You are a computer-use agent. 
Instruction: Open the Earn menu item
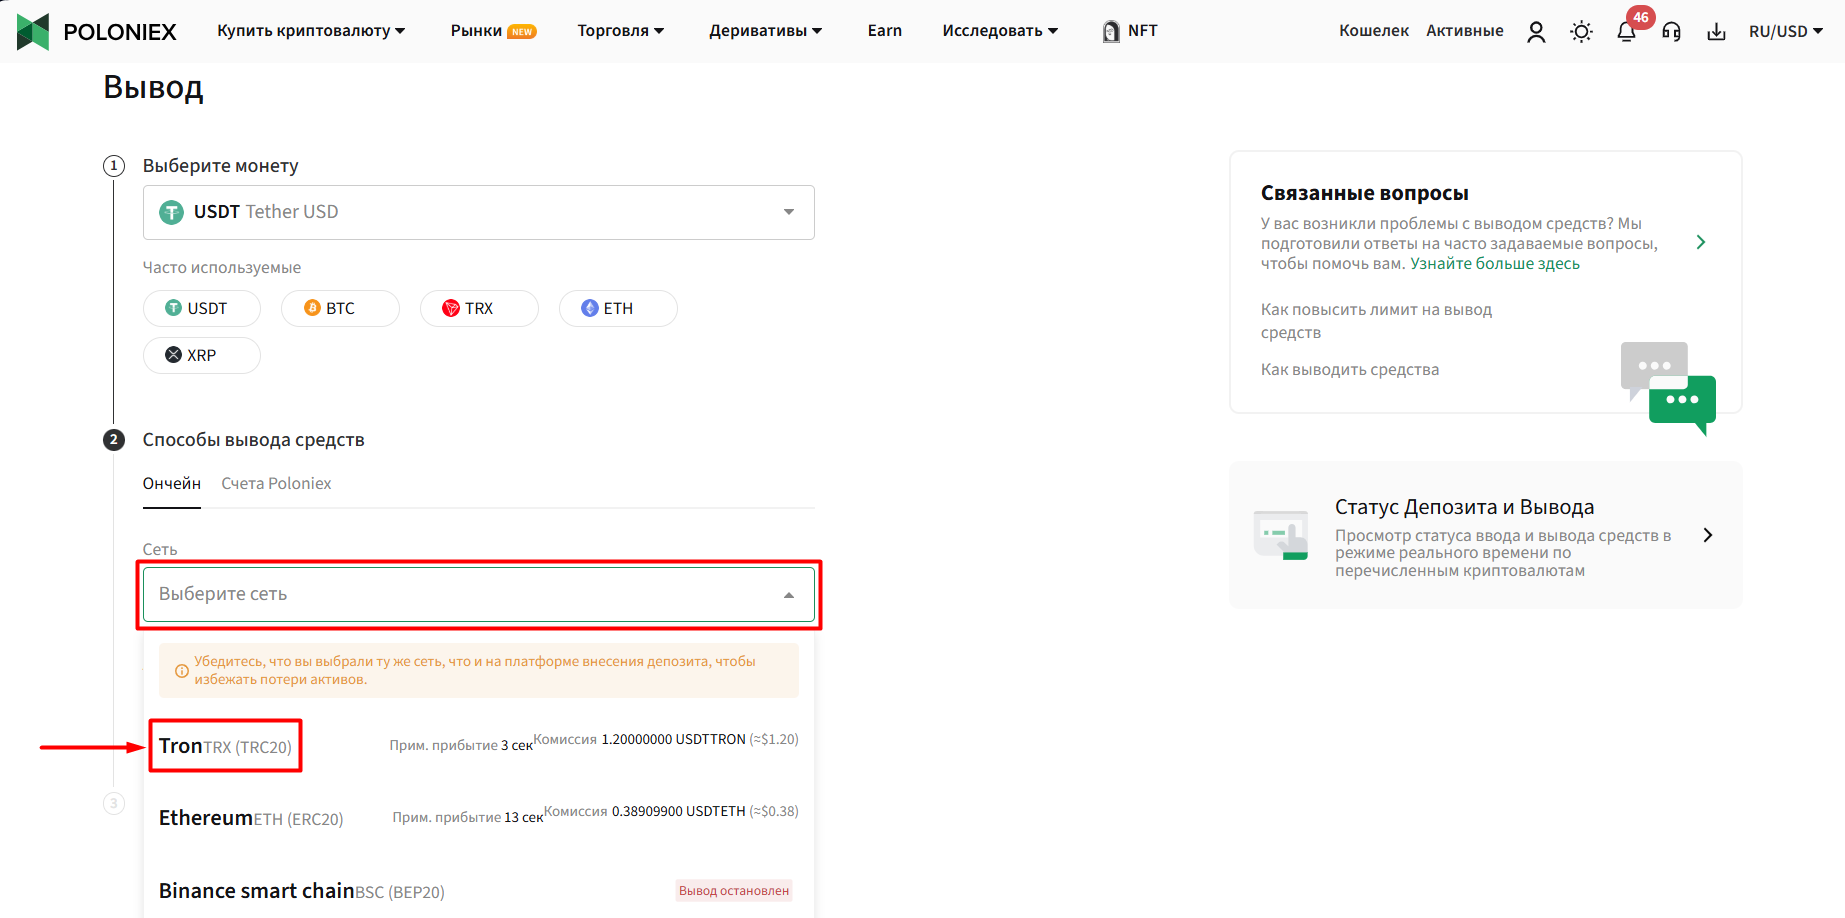click(885, 31)
